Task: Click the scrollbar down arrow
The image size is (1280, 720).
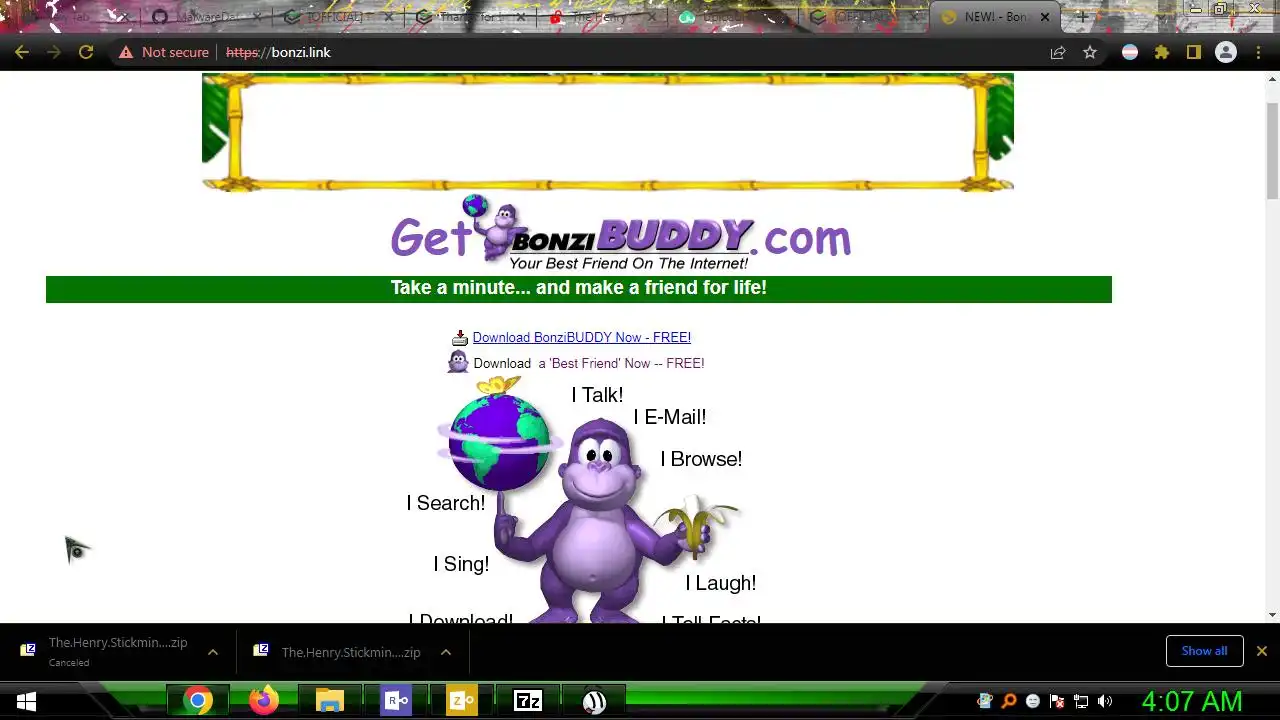Action: coord(1272,615)
